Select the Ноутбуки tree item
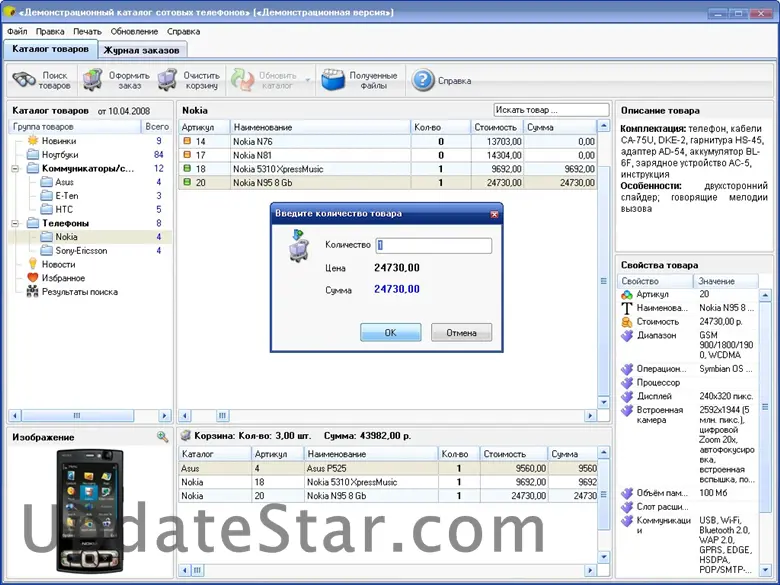 point(60,154)
